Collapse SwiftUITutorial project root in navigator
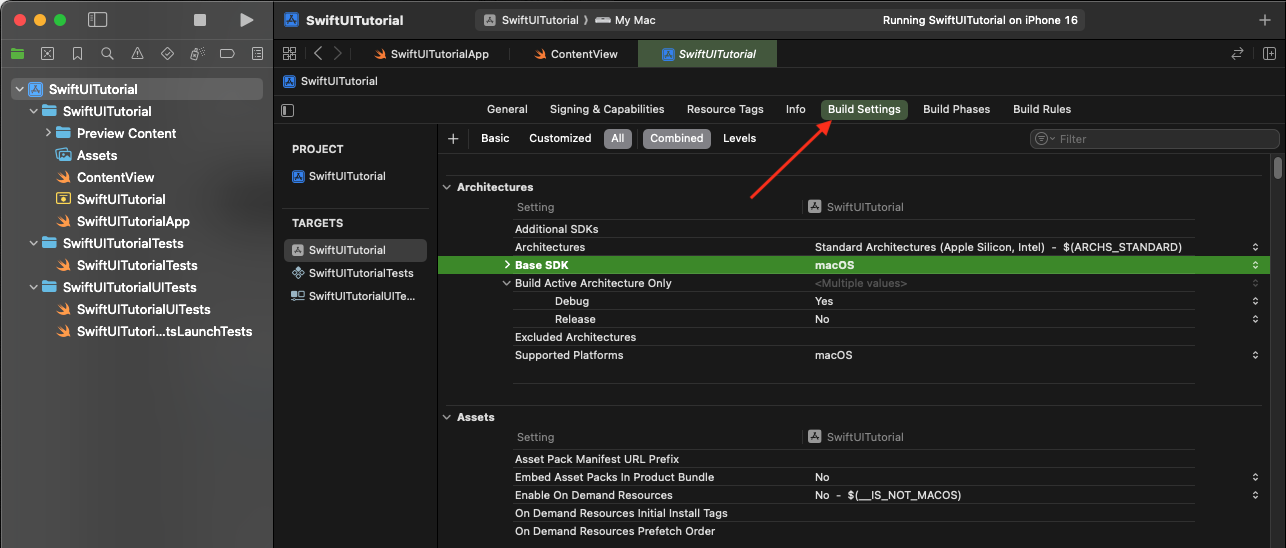This screenshot has width=1286, height=548. pyautogui.click(x=19, y=89)
